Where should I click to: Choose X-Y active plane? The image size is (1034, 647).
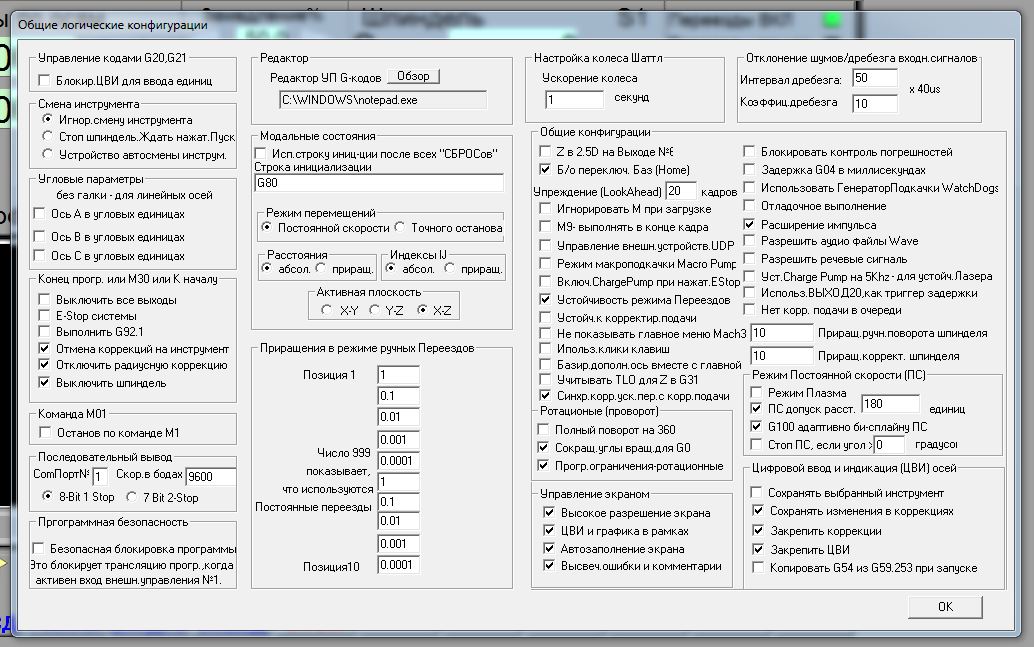pos(326,309)
